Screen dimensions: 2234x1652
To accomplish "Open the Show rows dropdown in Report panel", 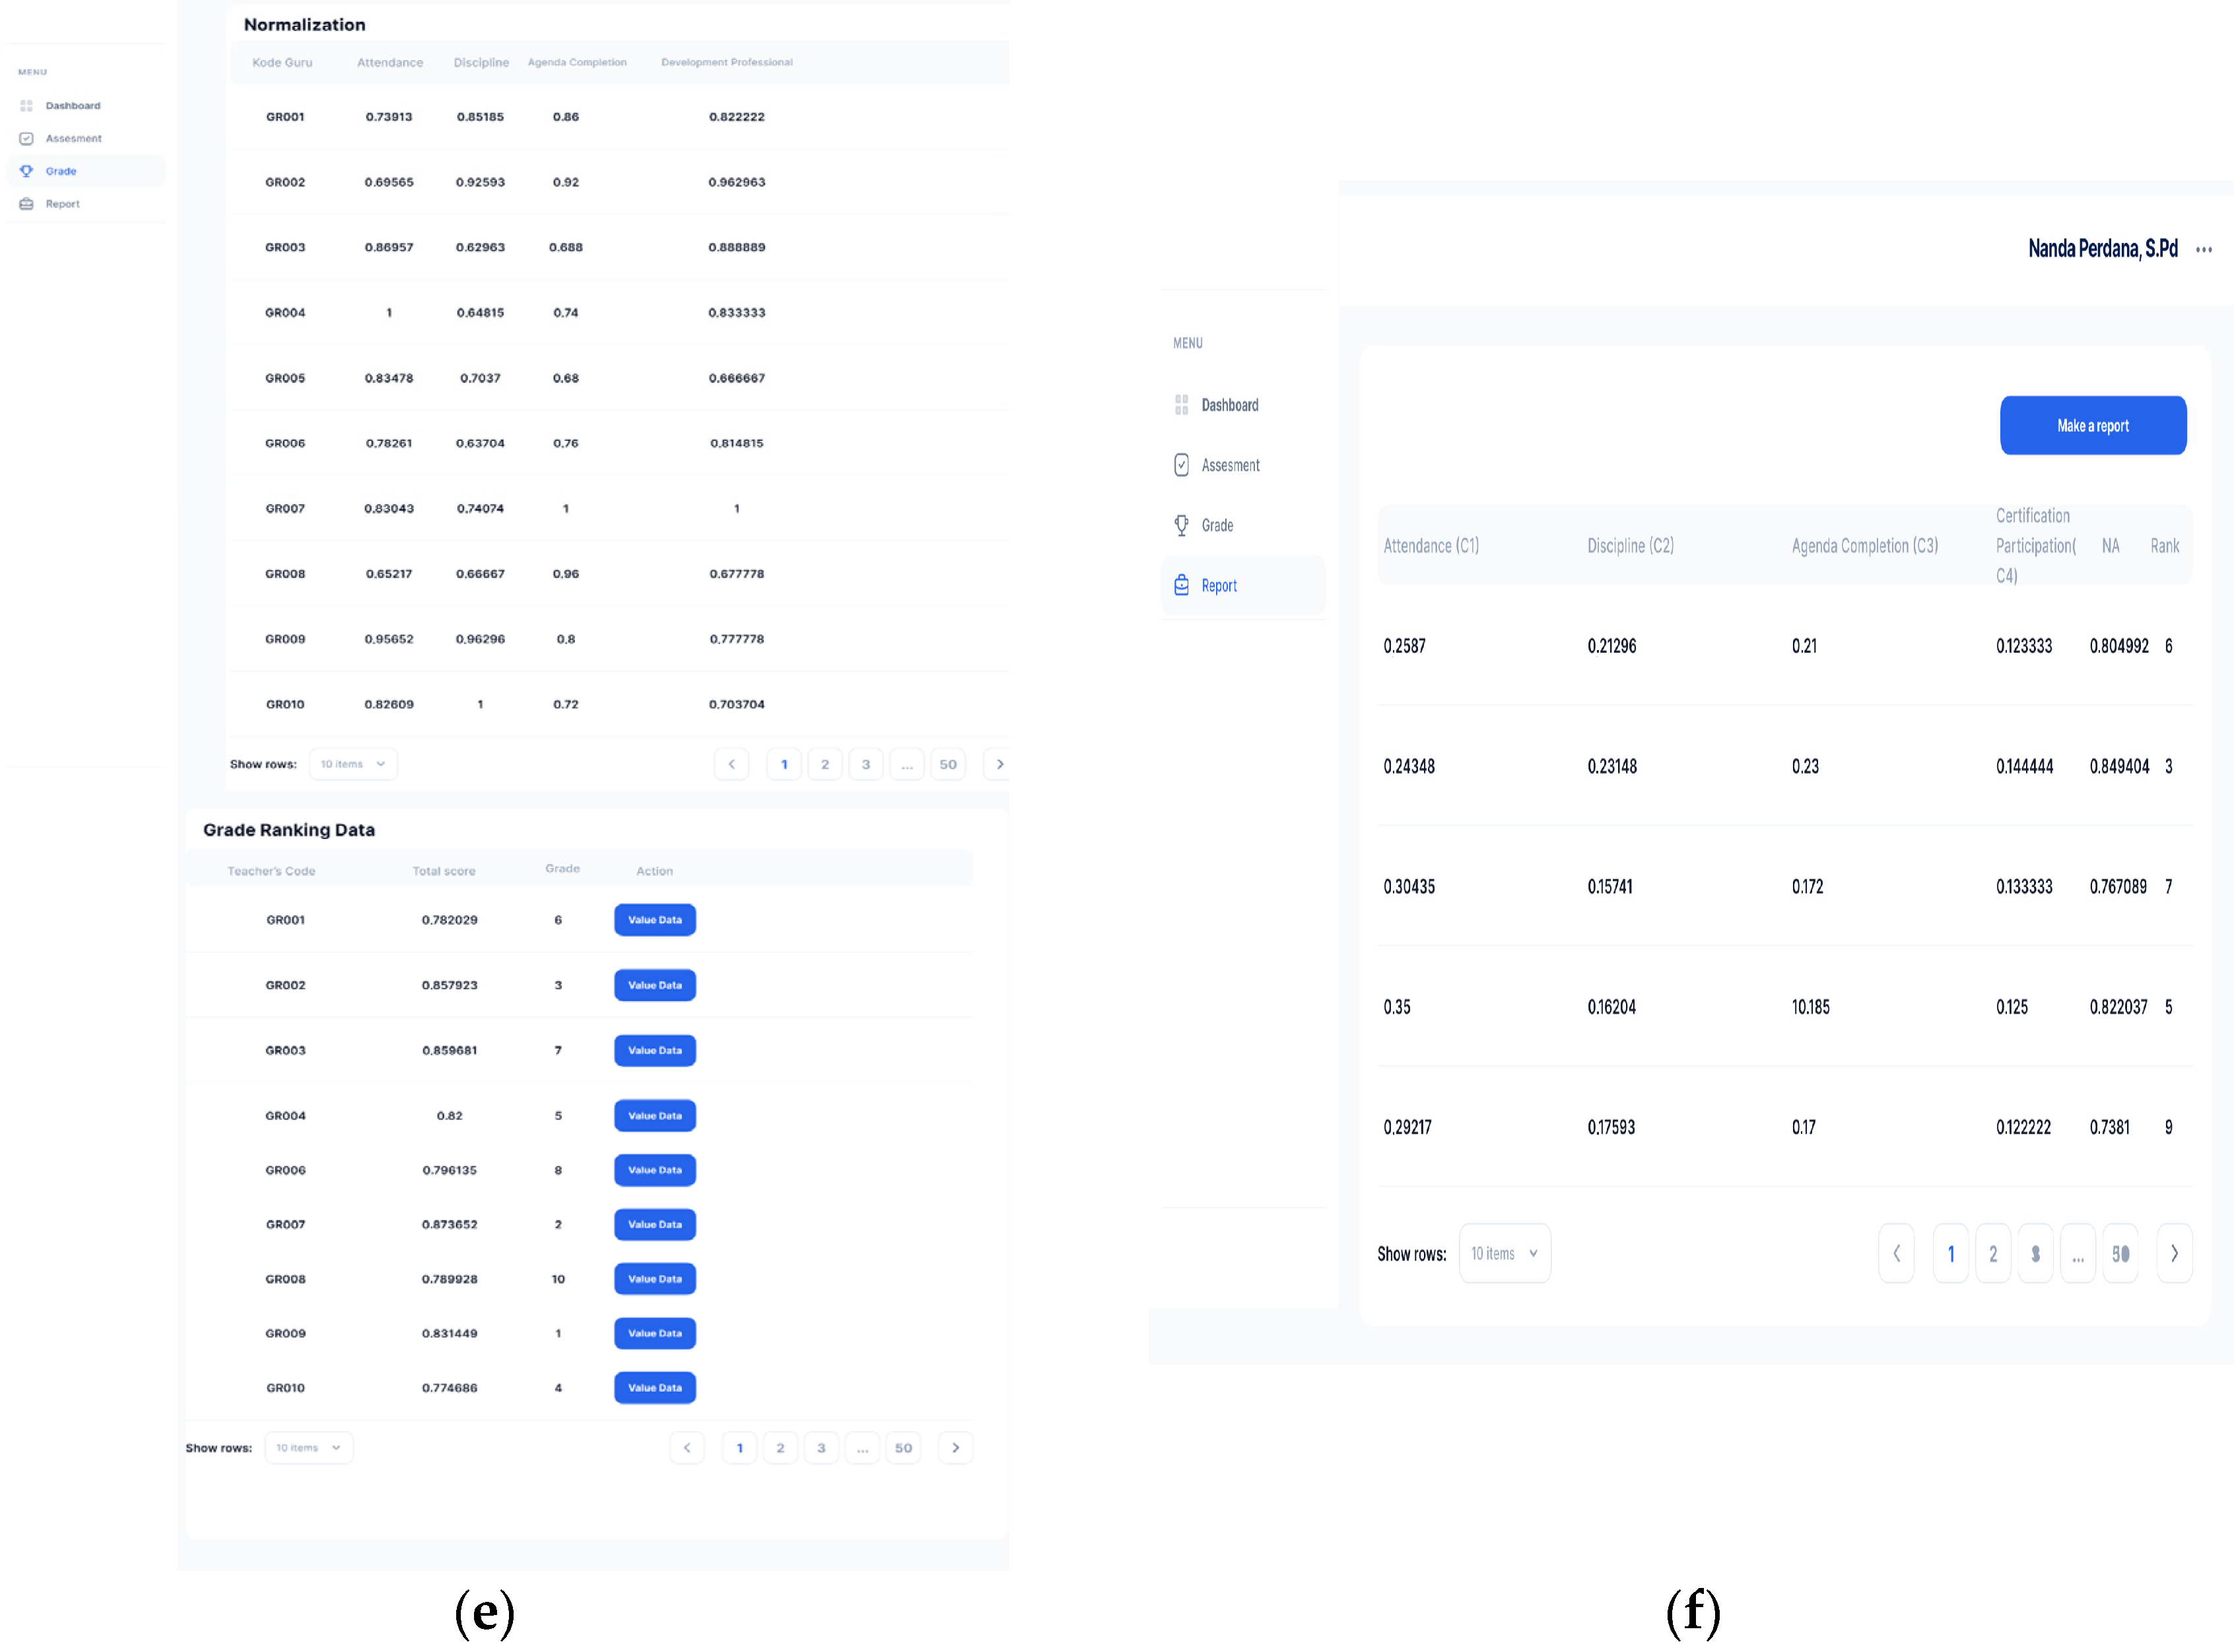I will [x=1504, y=1253].
